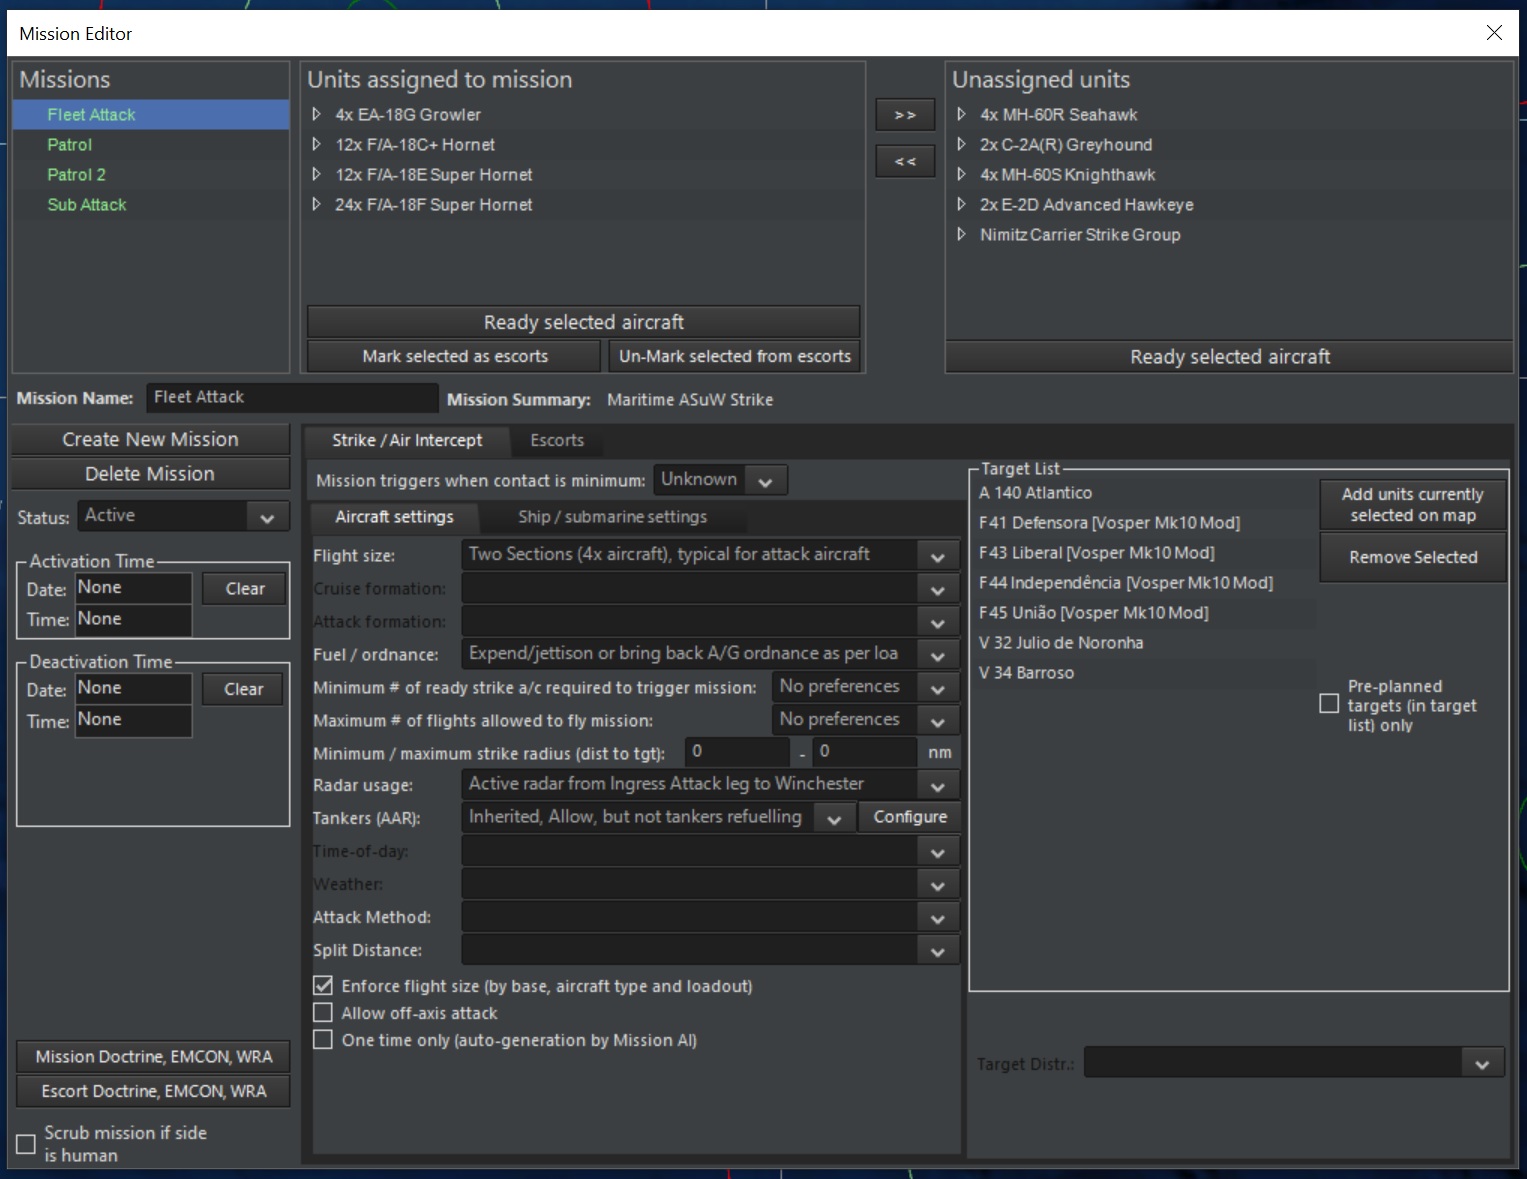Image resolution: width=1527 pixels, height=1179 pixels.
Task: Click Delete Mission button
Action: pyautogui.click(x=150, y=473)
